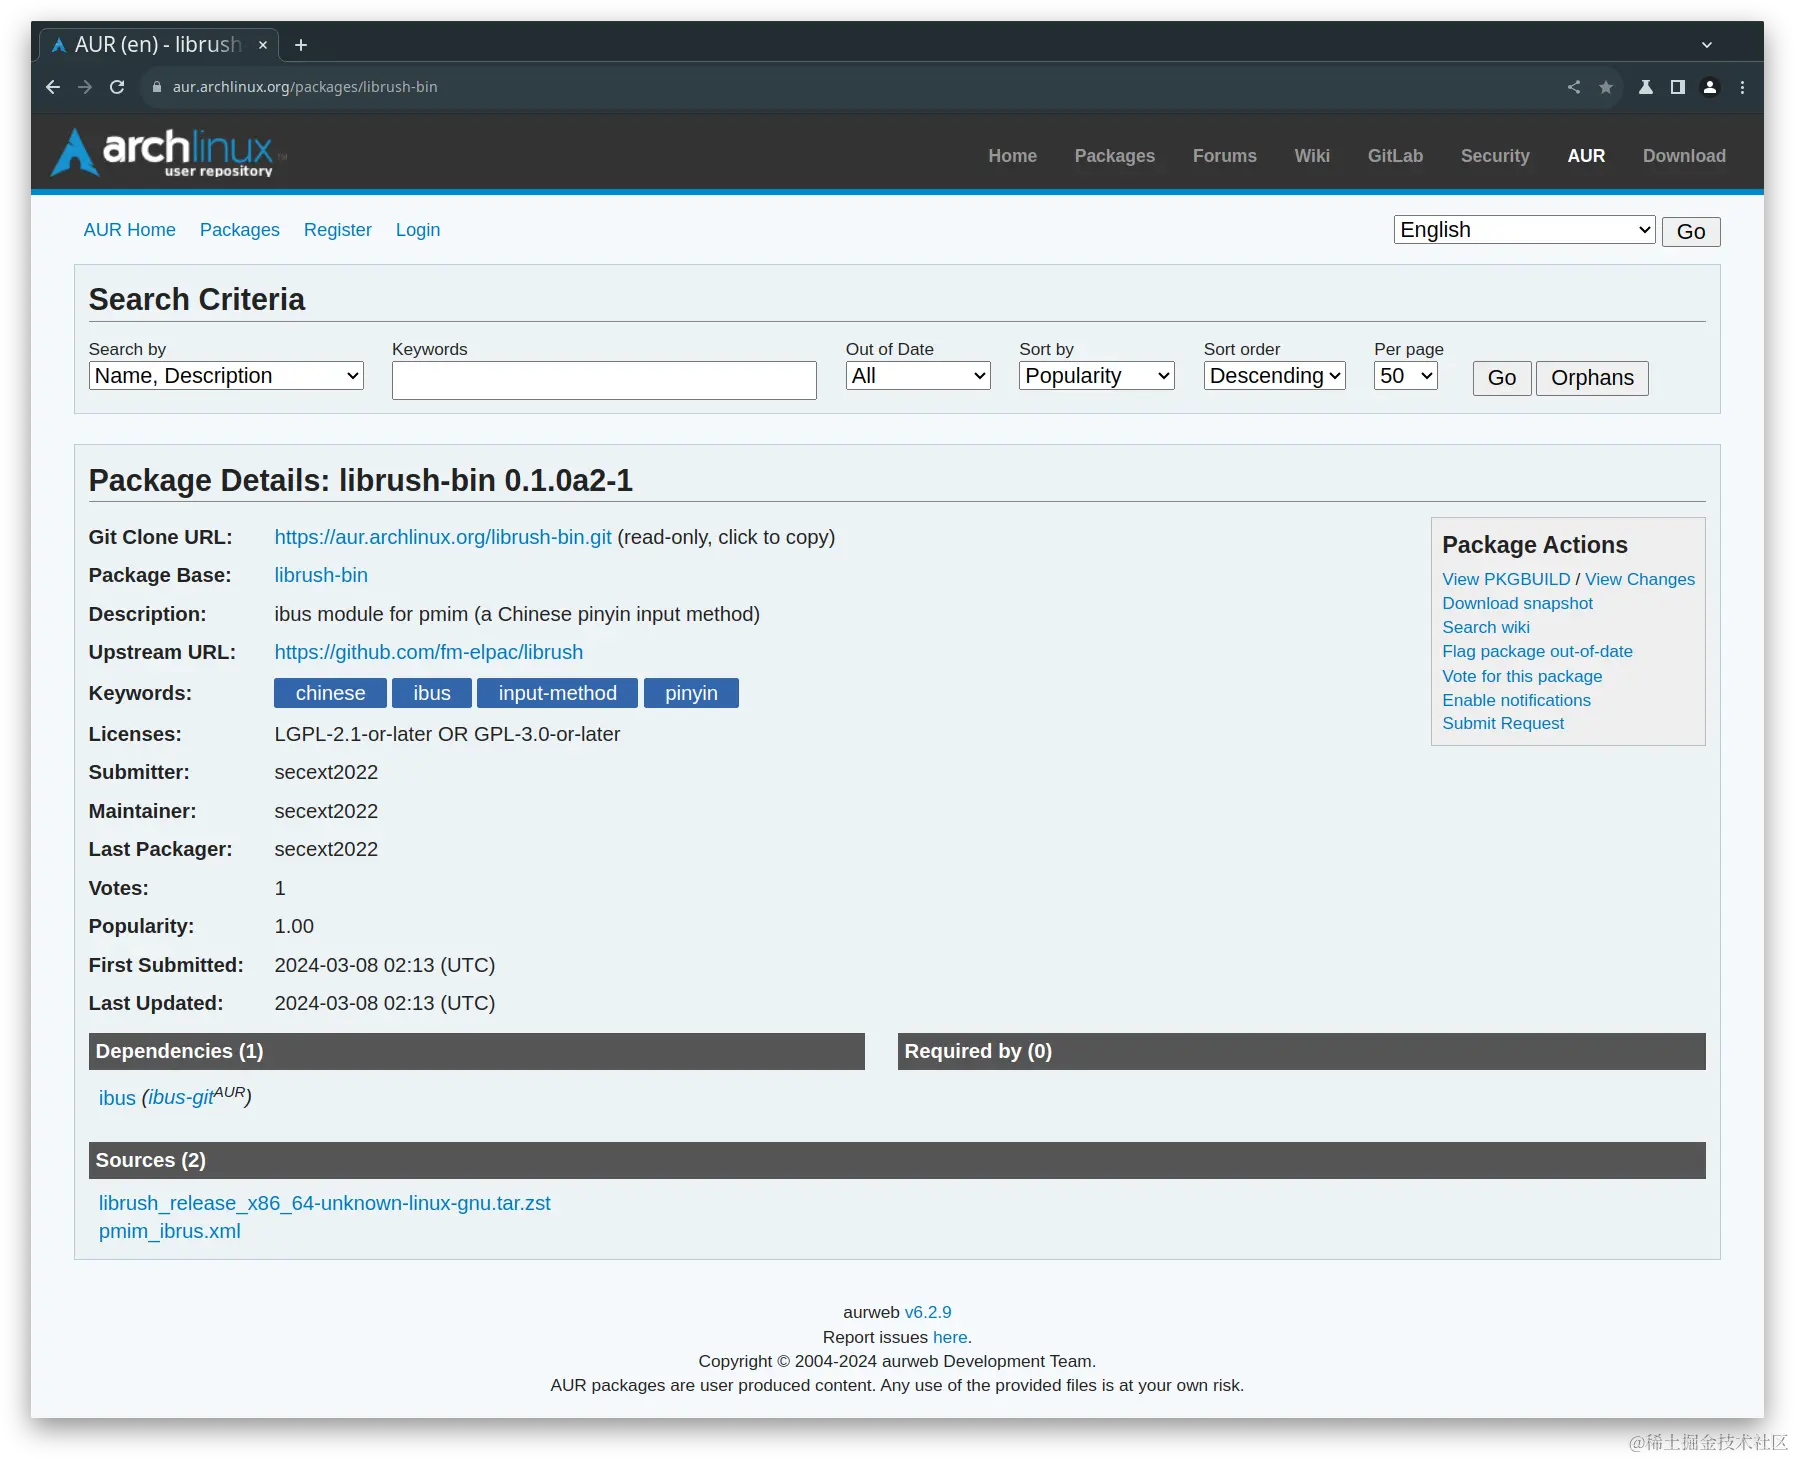Open Packages in the top navigation
The image size is (1795, 1459).
coord(1114,156)
